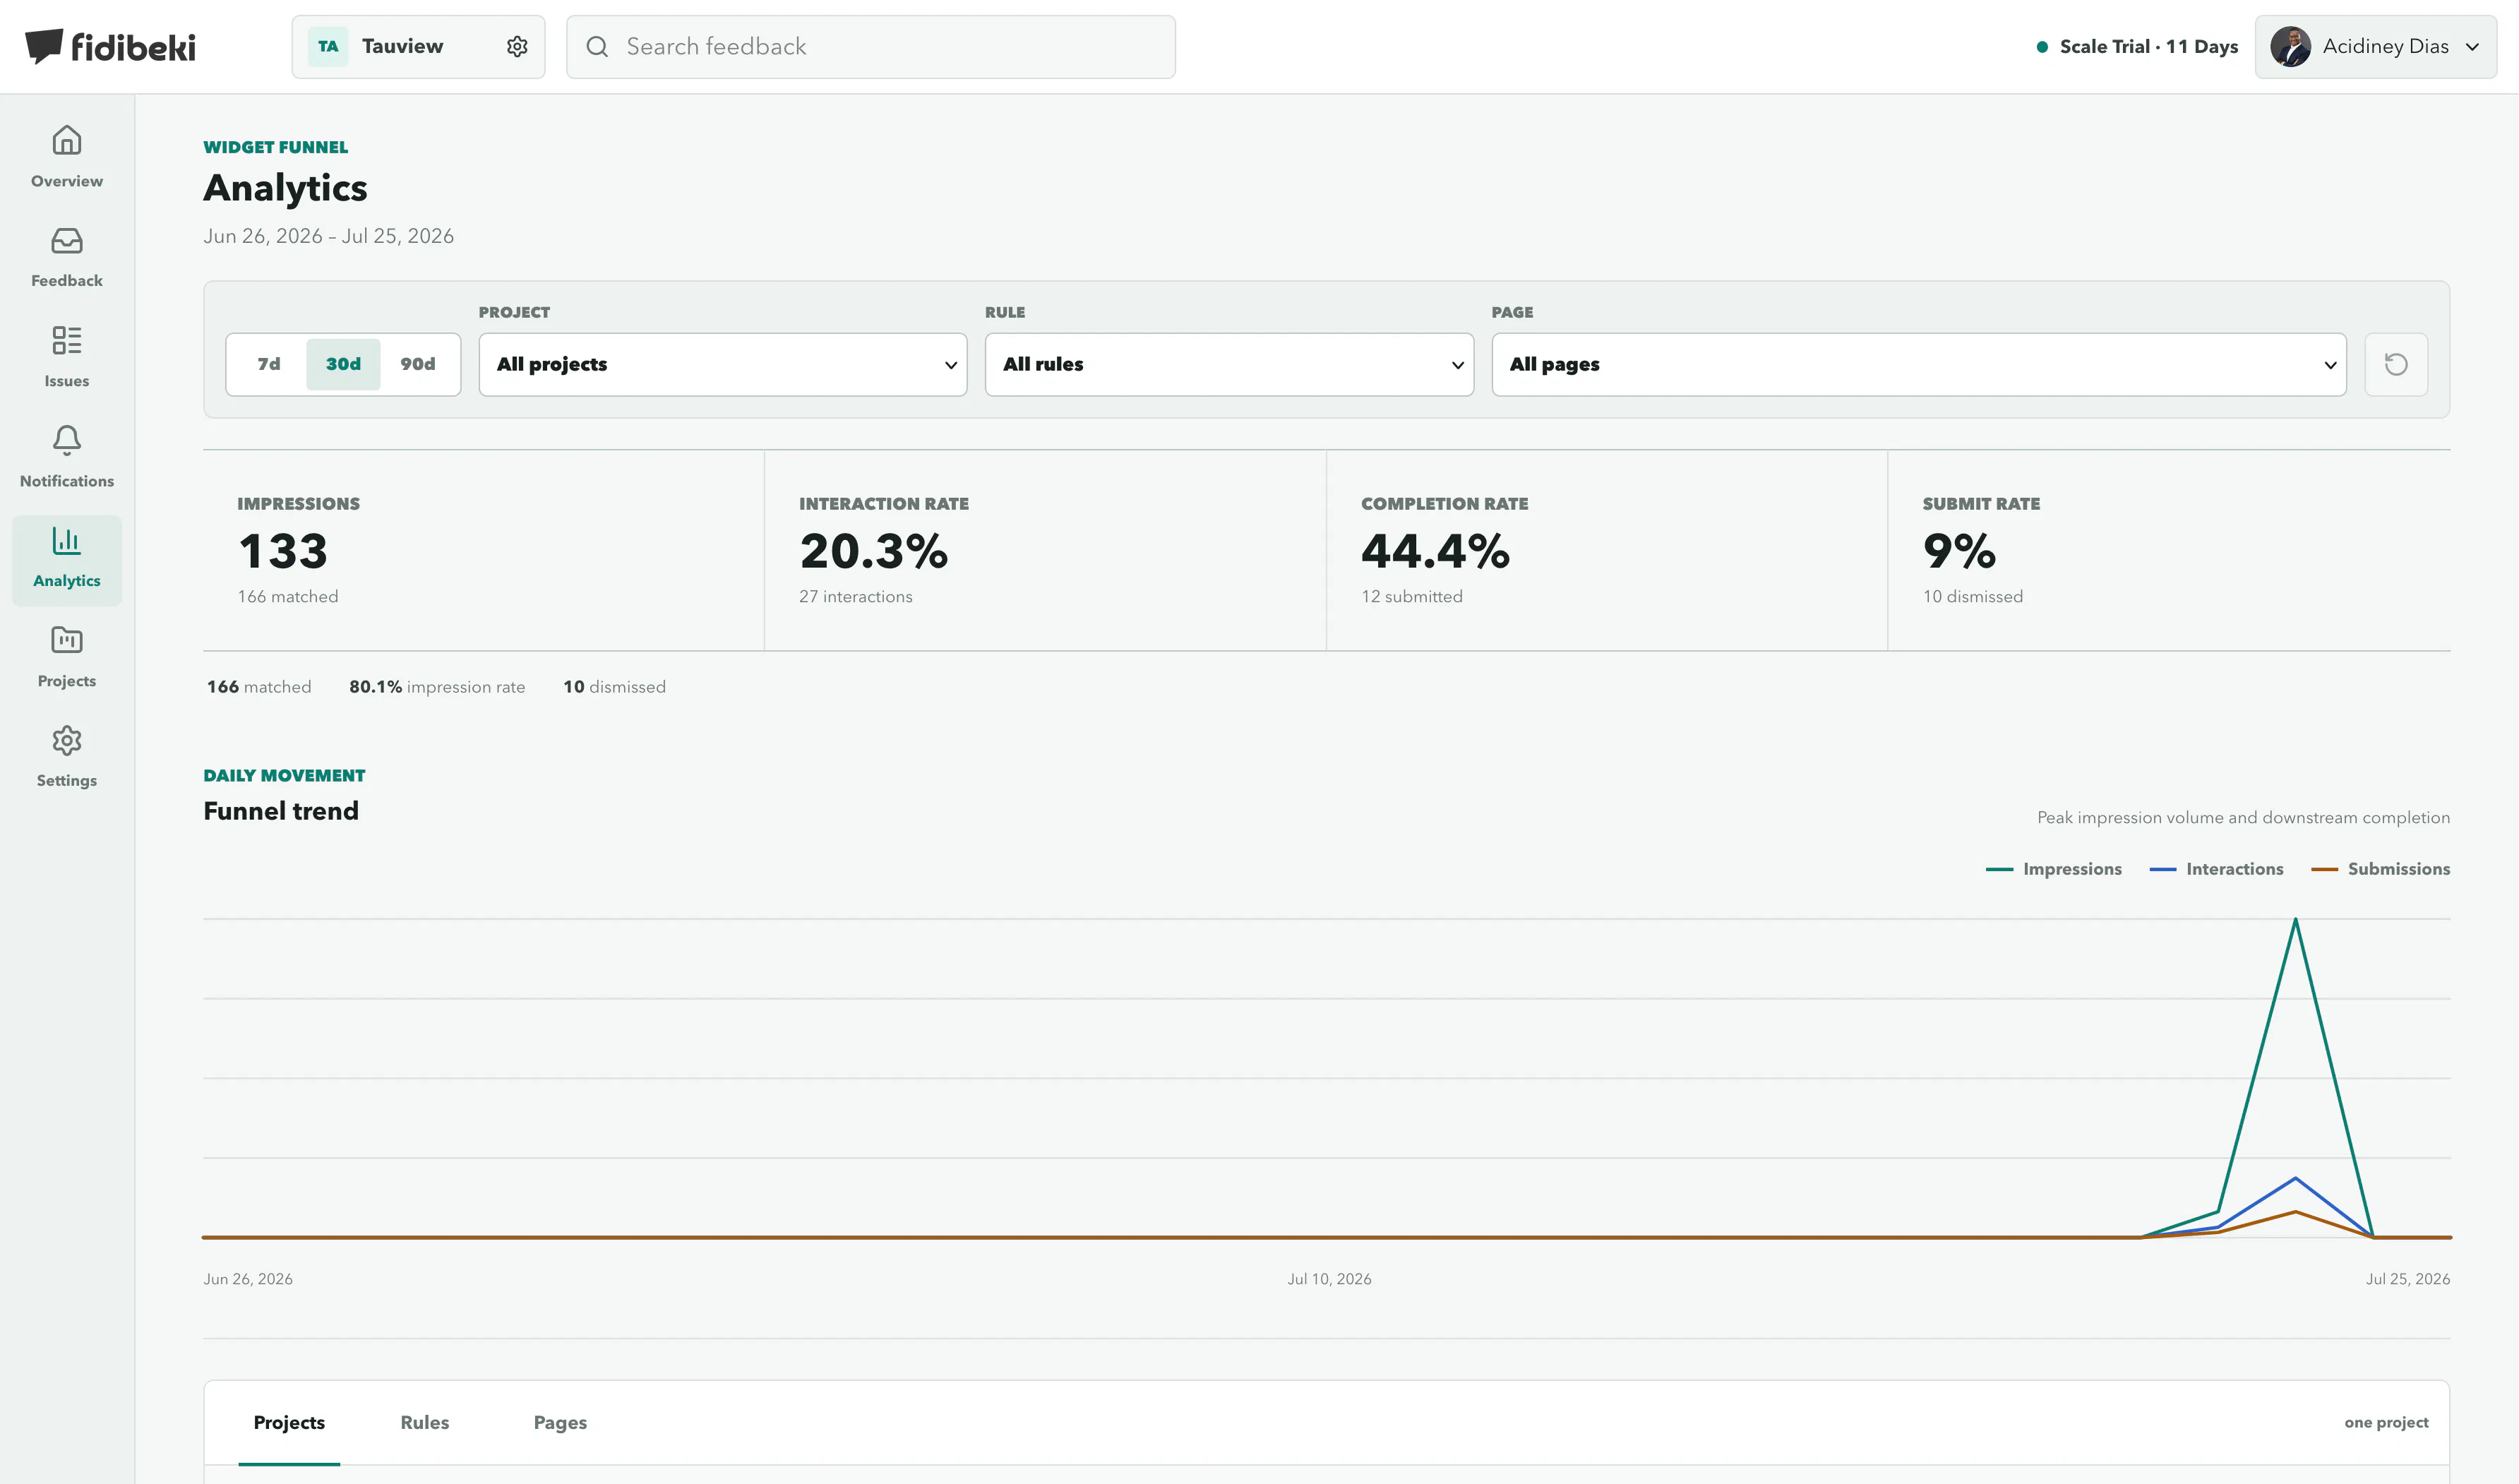The image size is (2519, 1484).
Task: Select the 7d time range
Action: pos(269,364)
